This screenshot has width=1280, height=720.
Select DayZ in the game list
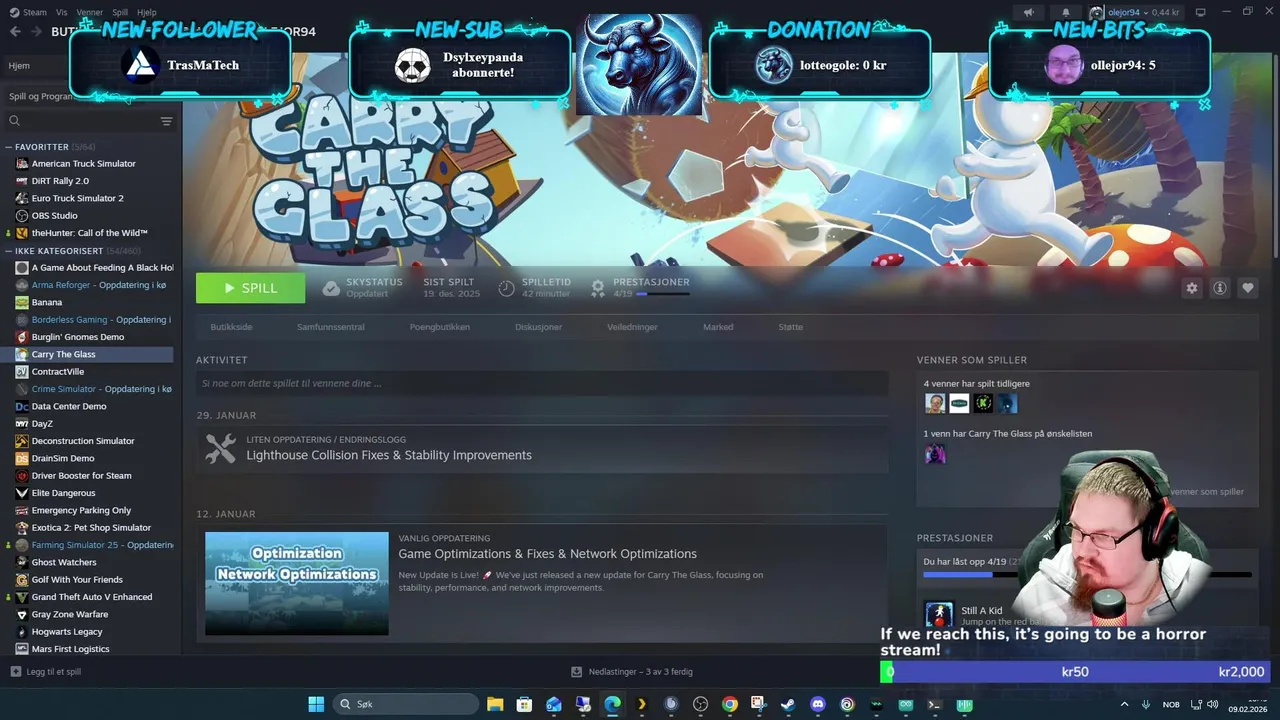[42, 423]
